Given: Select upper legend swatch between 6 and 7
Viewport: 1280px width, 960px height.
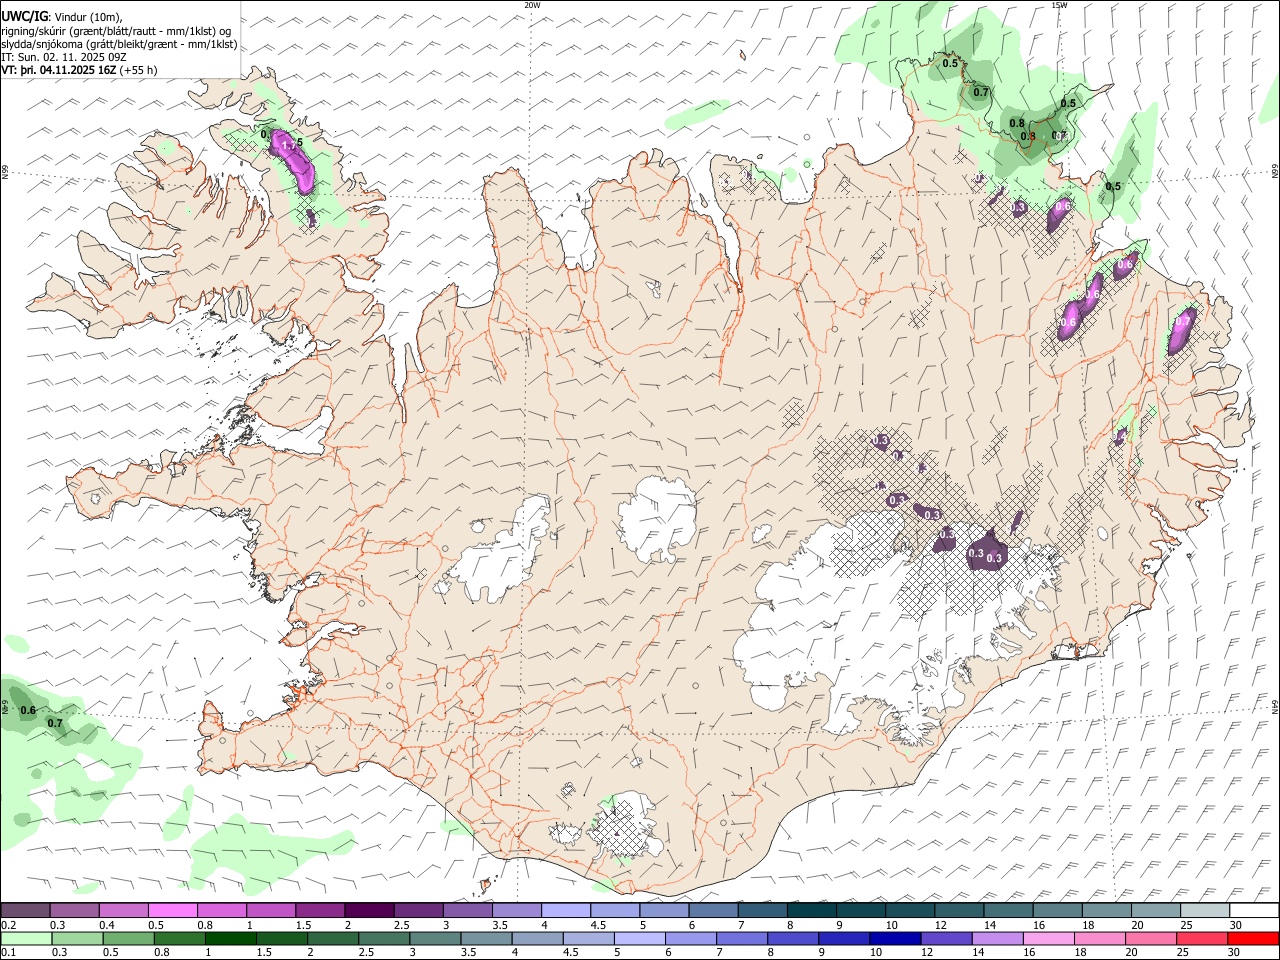Looking at the screenshot, I should [713, 910].
